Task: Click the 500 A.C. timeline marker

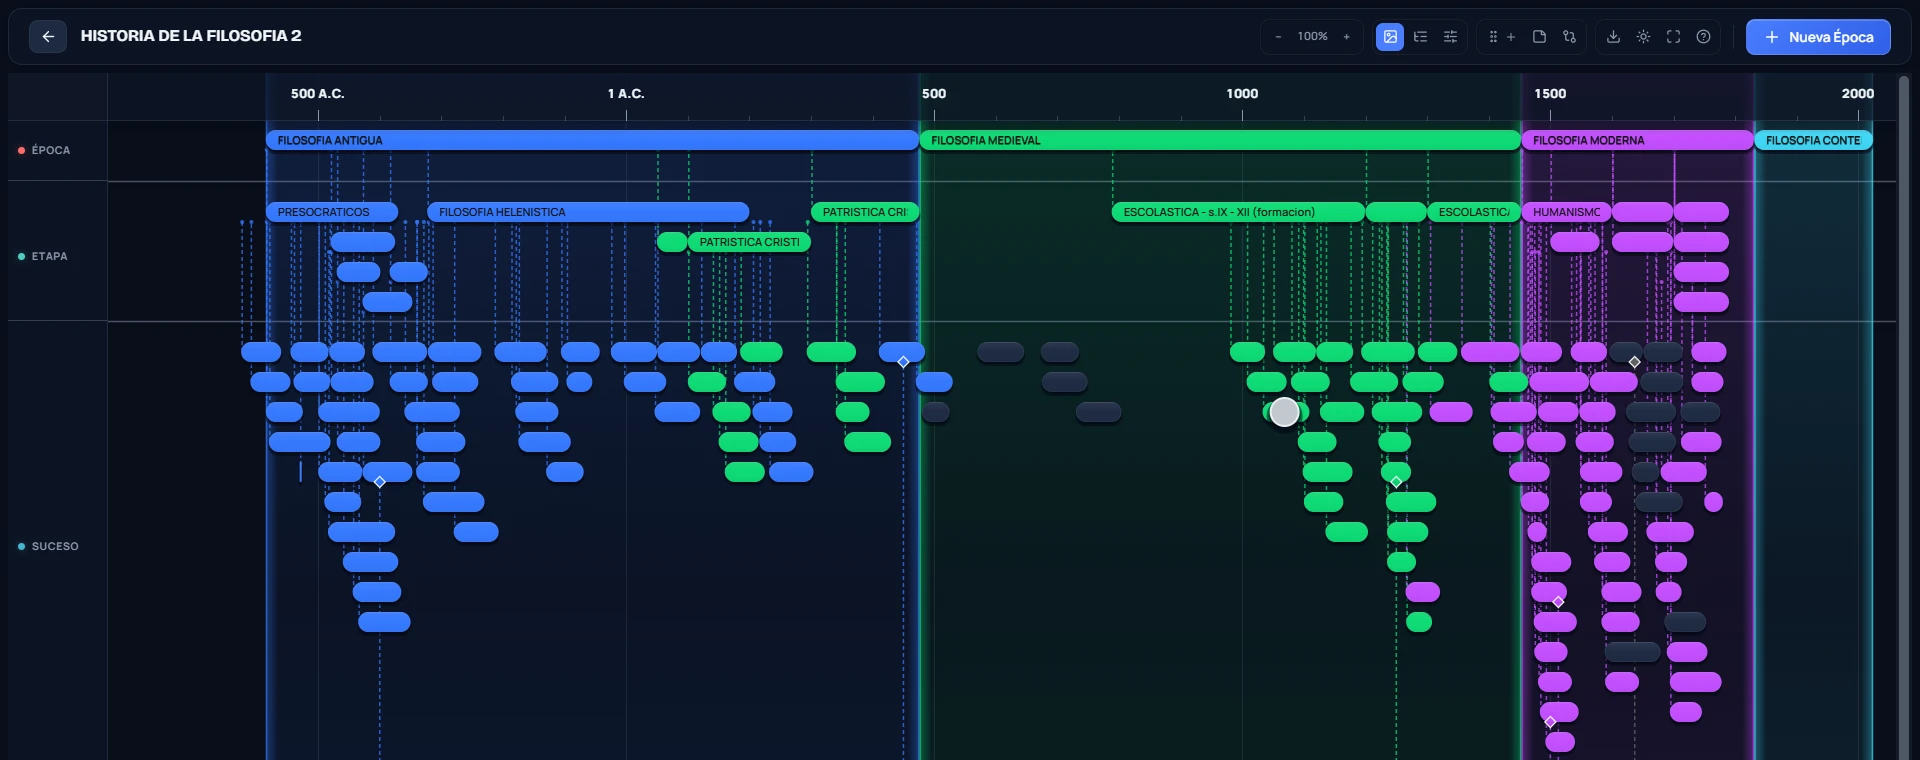Action: (317, 93)
